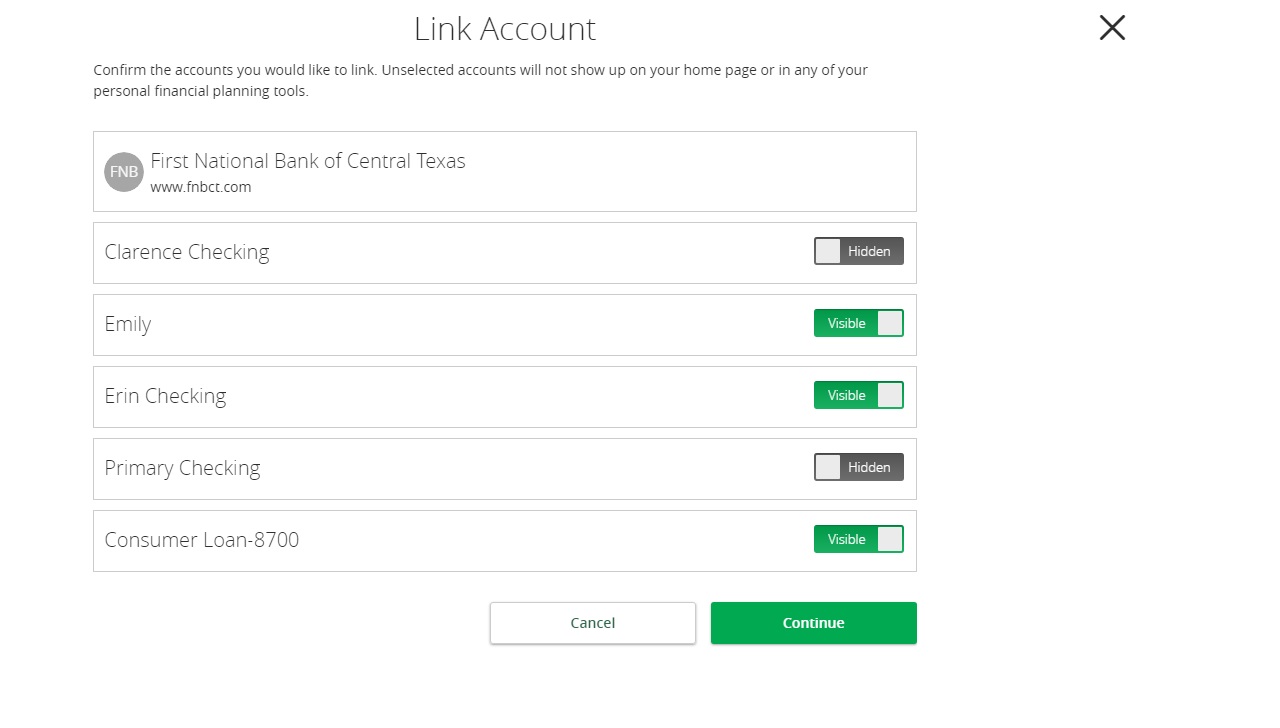Click the "personal financial planning tools" text
Viewport: 1280px width, 728px height.
pos(200,91)
